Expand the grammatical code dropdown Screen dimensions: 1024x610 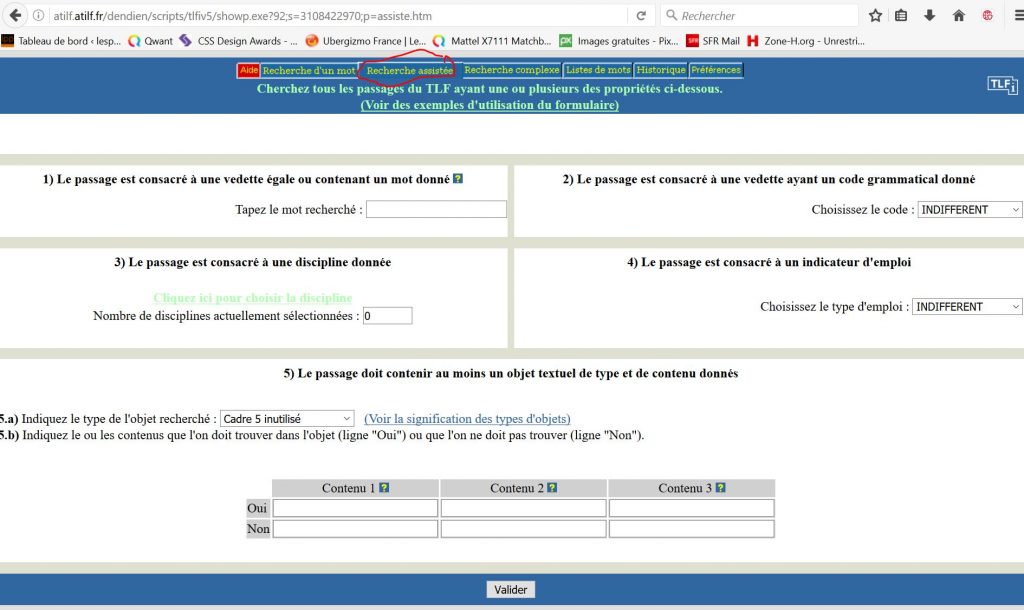[969, 210]
